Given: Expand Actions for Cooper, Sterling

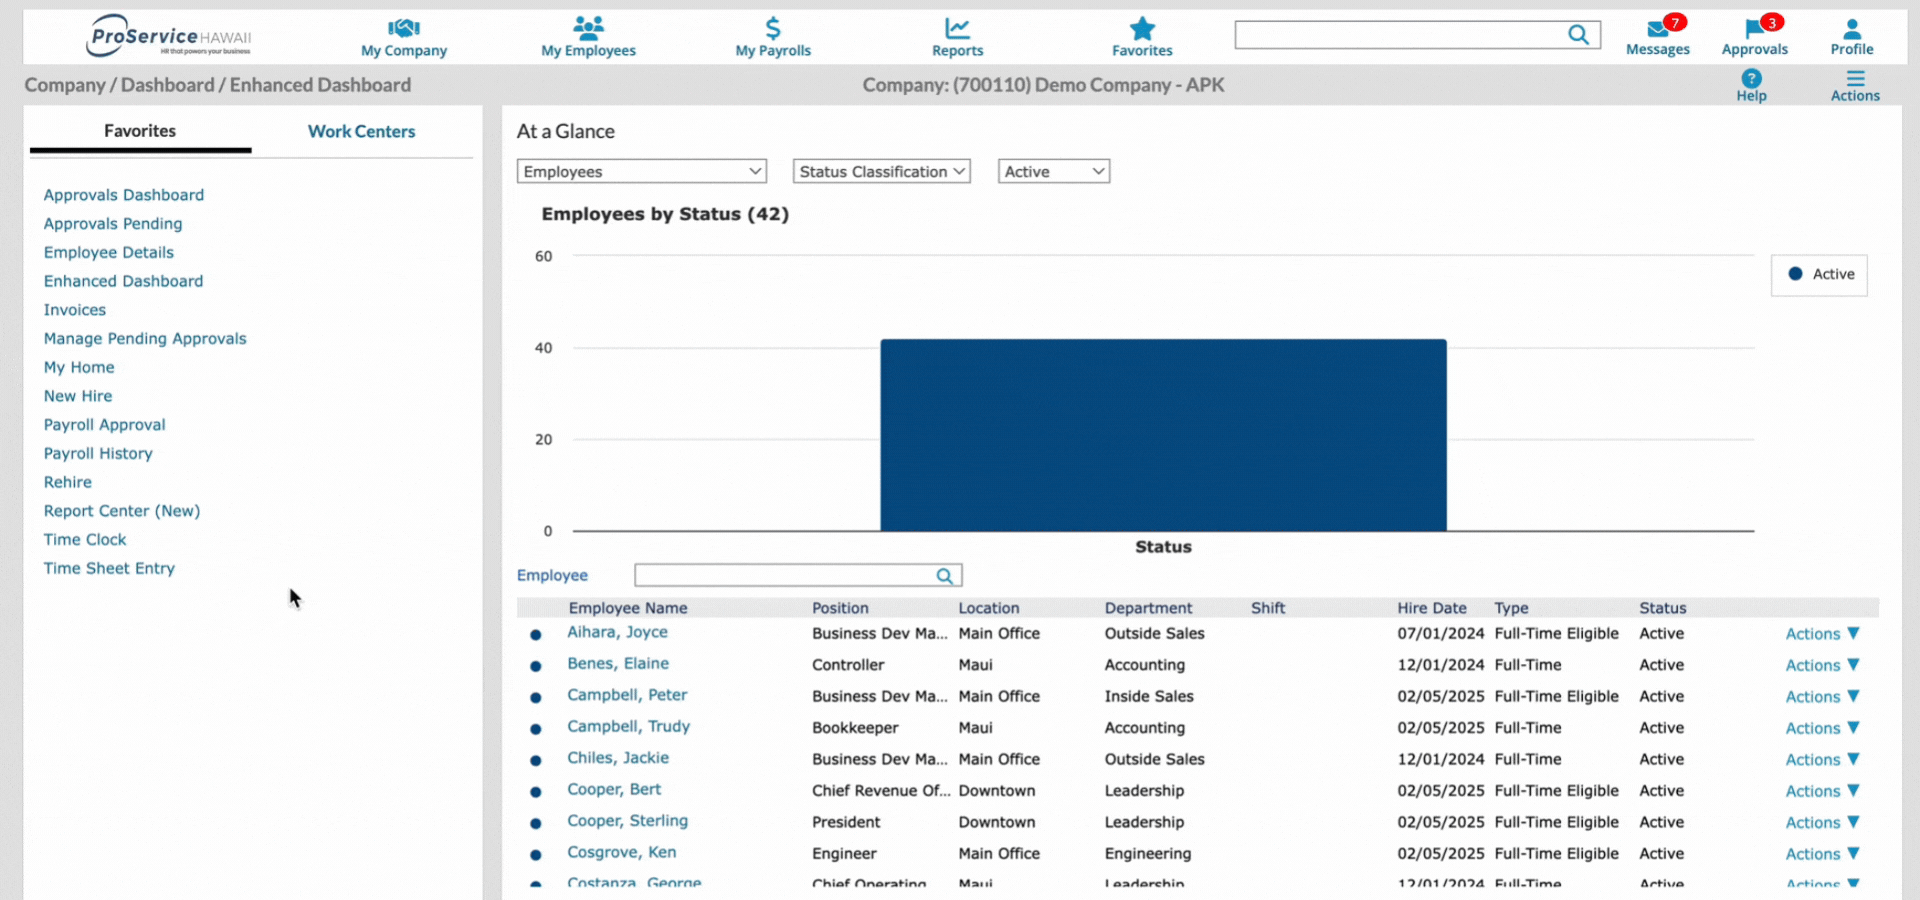Looking at the screenshot, I should (x=1822, y=823).
